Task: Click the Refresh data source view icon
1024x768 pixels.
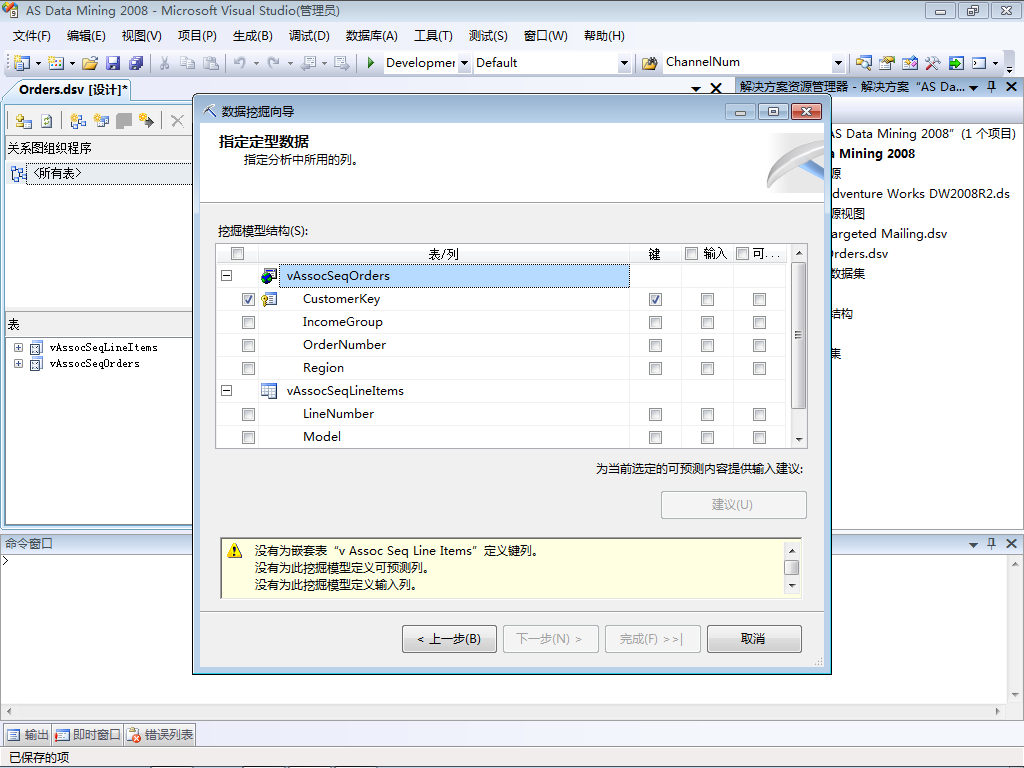Action: click(x=46, y=121)
